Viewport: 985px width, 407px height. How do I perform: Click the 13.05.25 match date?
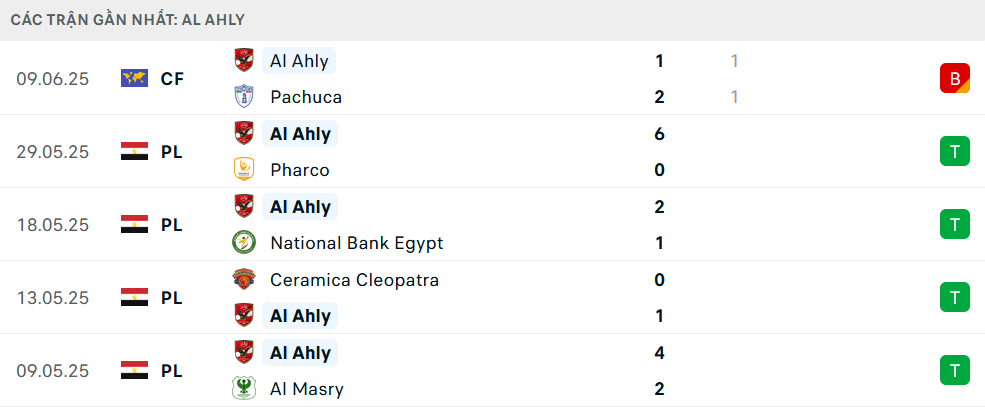[x=53, y=298]
